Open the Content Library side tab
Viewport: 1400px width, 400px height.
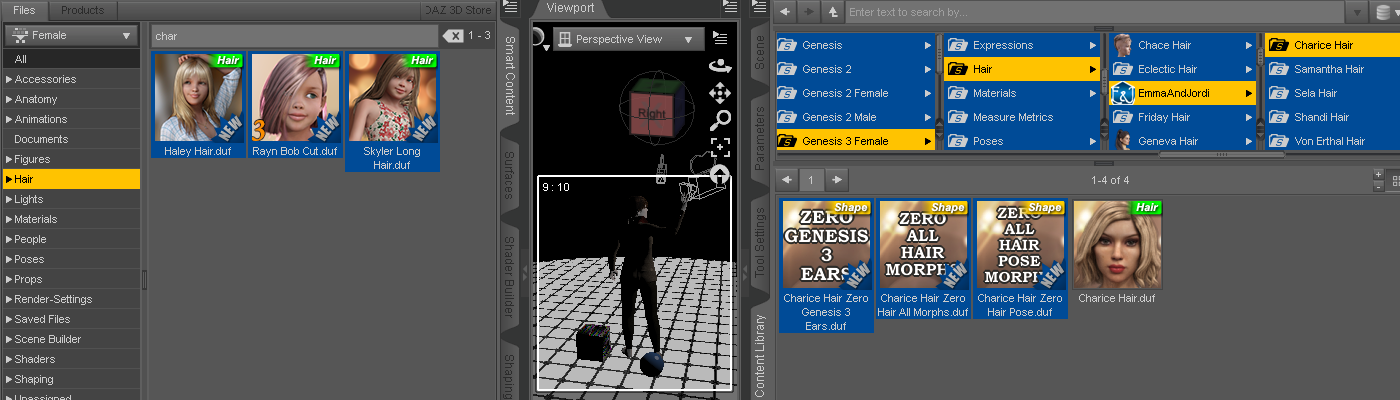point(760,355)
